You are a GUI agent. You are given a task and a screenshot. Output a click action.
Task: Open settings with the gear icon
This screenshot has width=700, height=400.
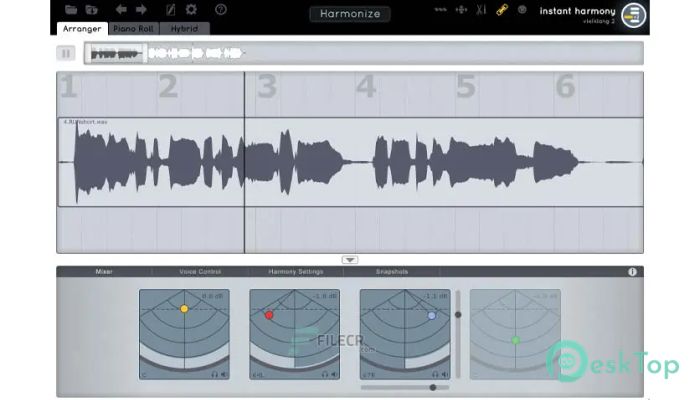coord(191,9)
